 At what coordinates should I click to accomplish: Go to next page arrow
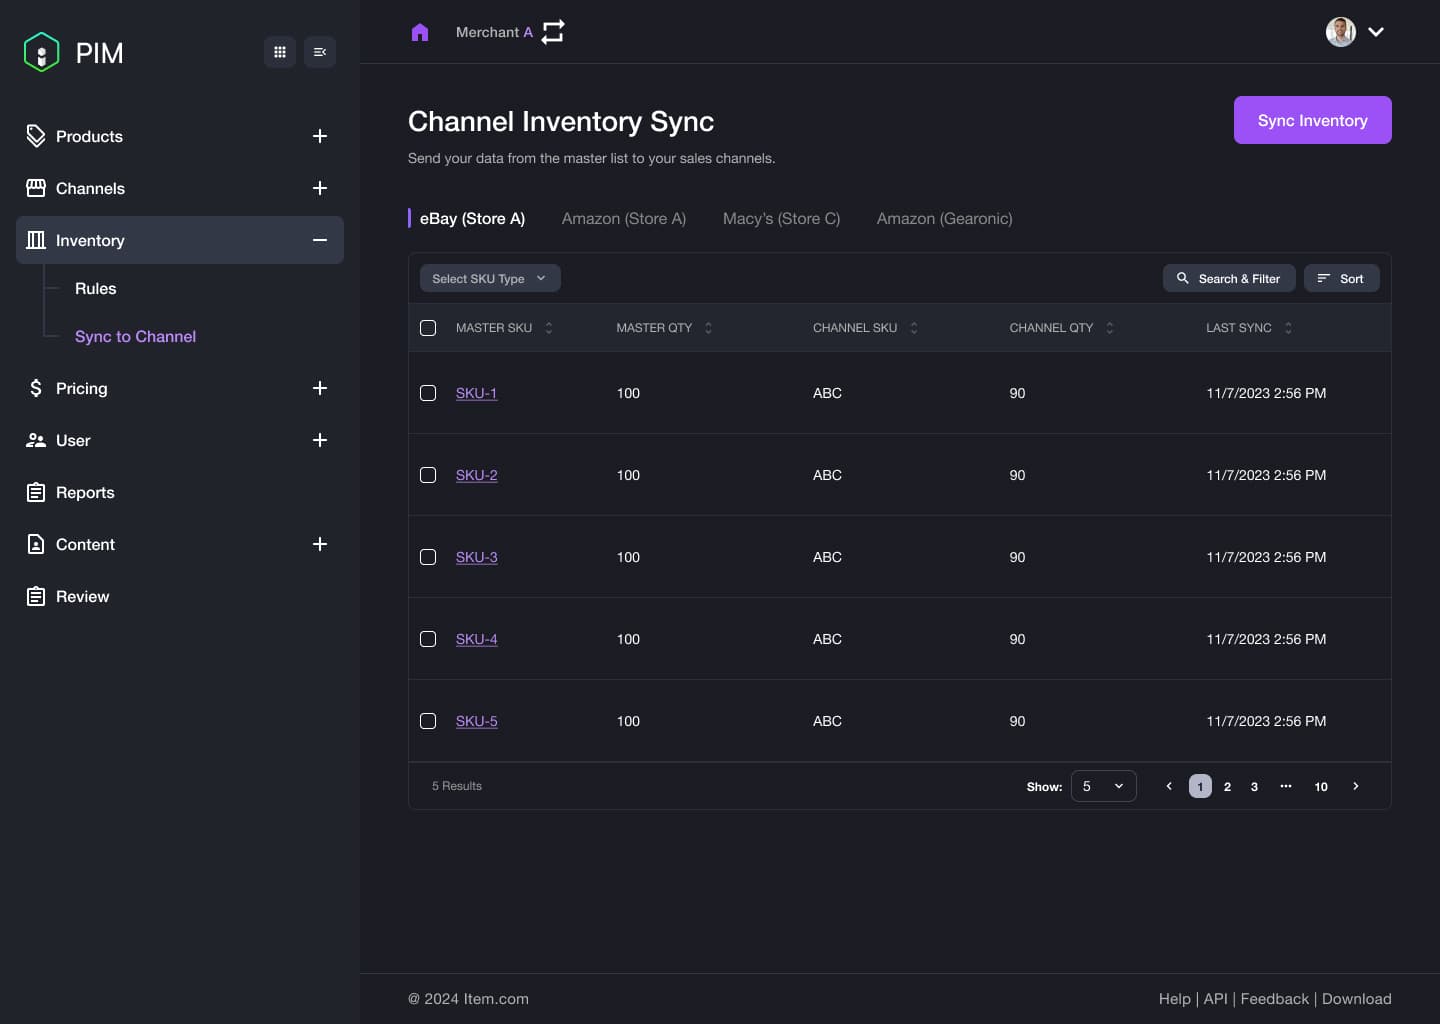1356,786
